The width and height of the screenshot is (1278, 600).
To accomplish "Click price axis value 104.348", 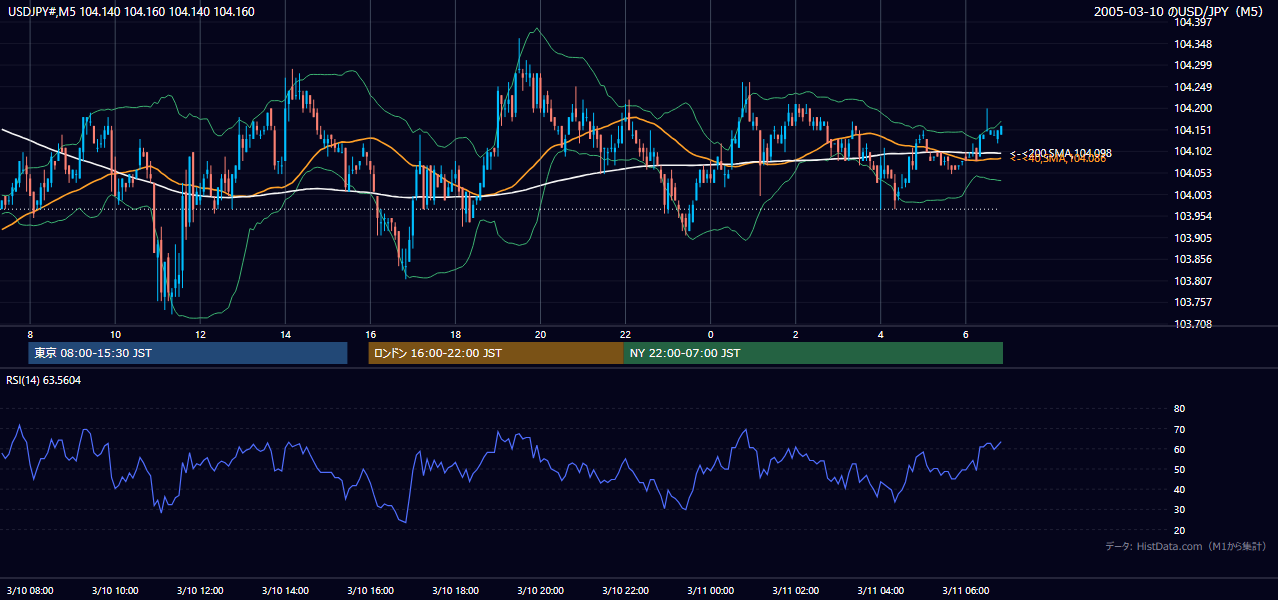I will point(1193,44).
